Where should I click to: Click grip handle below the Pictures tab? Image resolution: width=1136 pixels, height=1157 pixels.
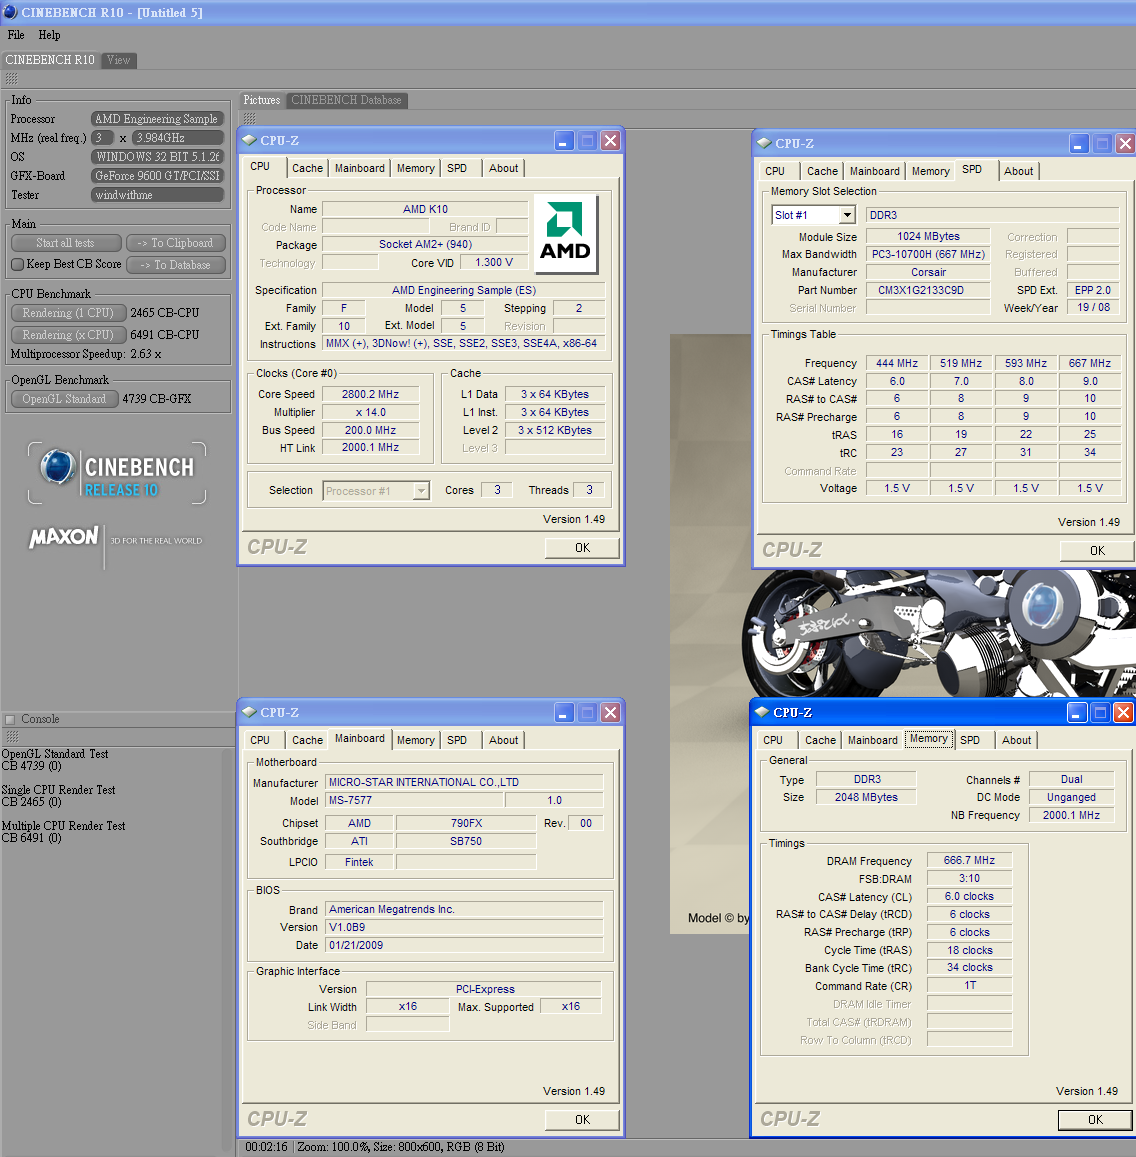coord(249,118)
